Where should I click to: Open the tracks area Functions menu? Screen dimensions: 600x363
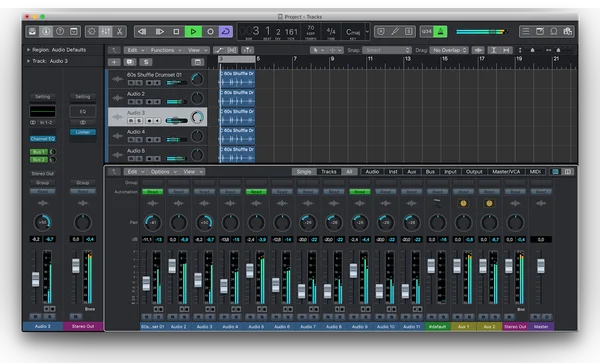pyautogui.click(x=165, y=50)
